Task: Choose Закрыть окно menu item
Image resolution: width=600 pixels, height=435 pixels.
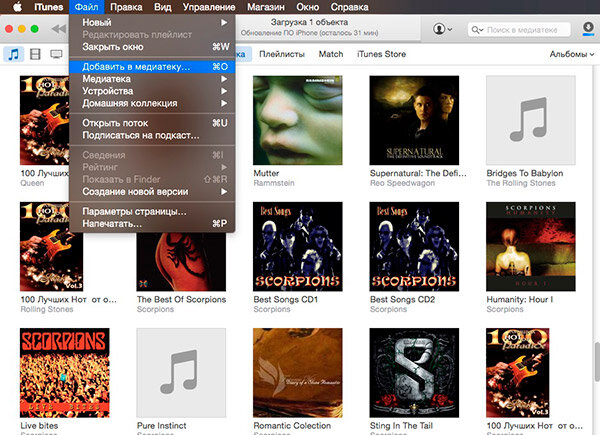Action: click(152, 47)
